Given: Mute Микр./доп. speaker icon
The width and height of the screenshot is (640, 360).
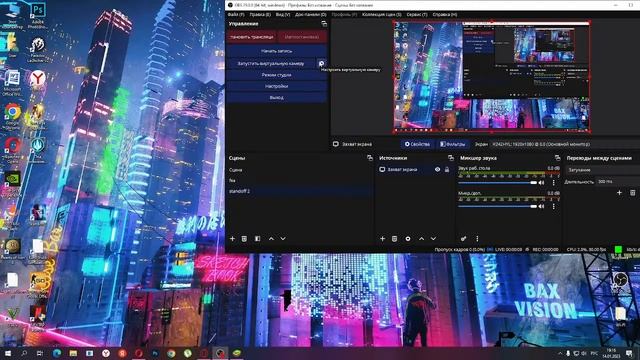Looking at the screenshot, I should point(542,207).
